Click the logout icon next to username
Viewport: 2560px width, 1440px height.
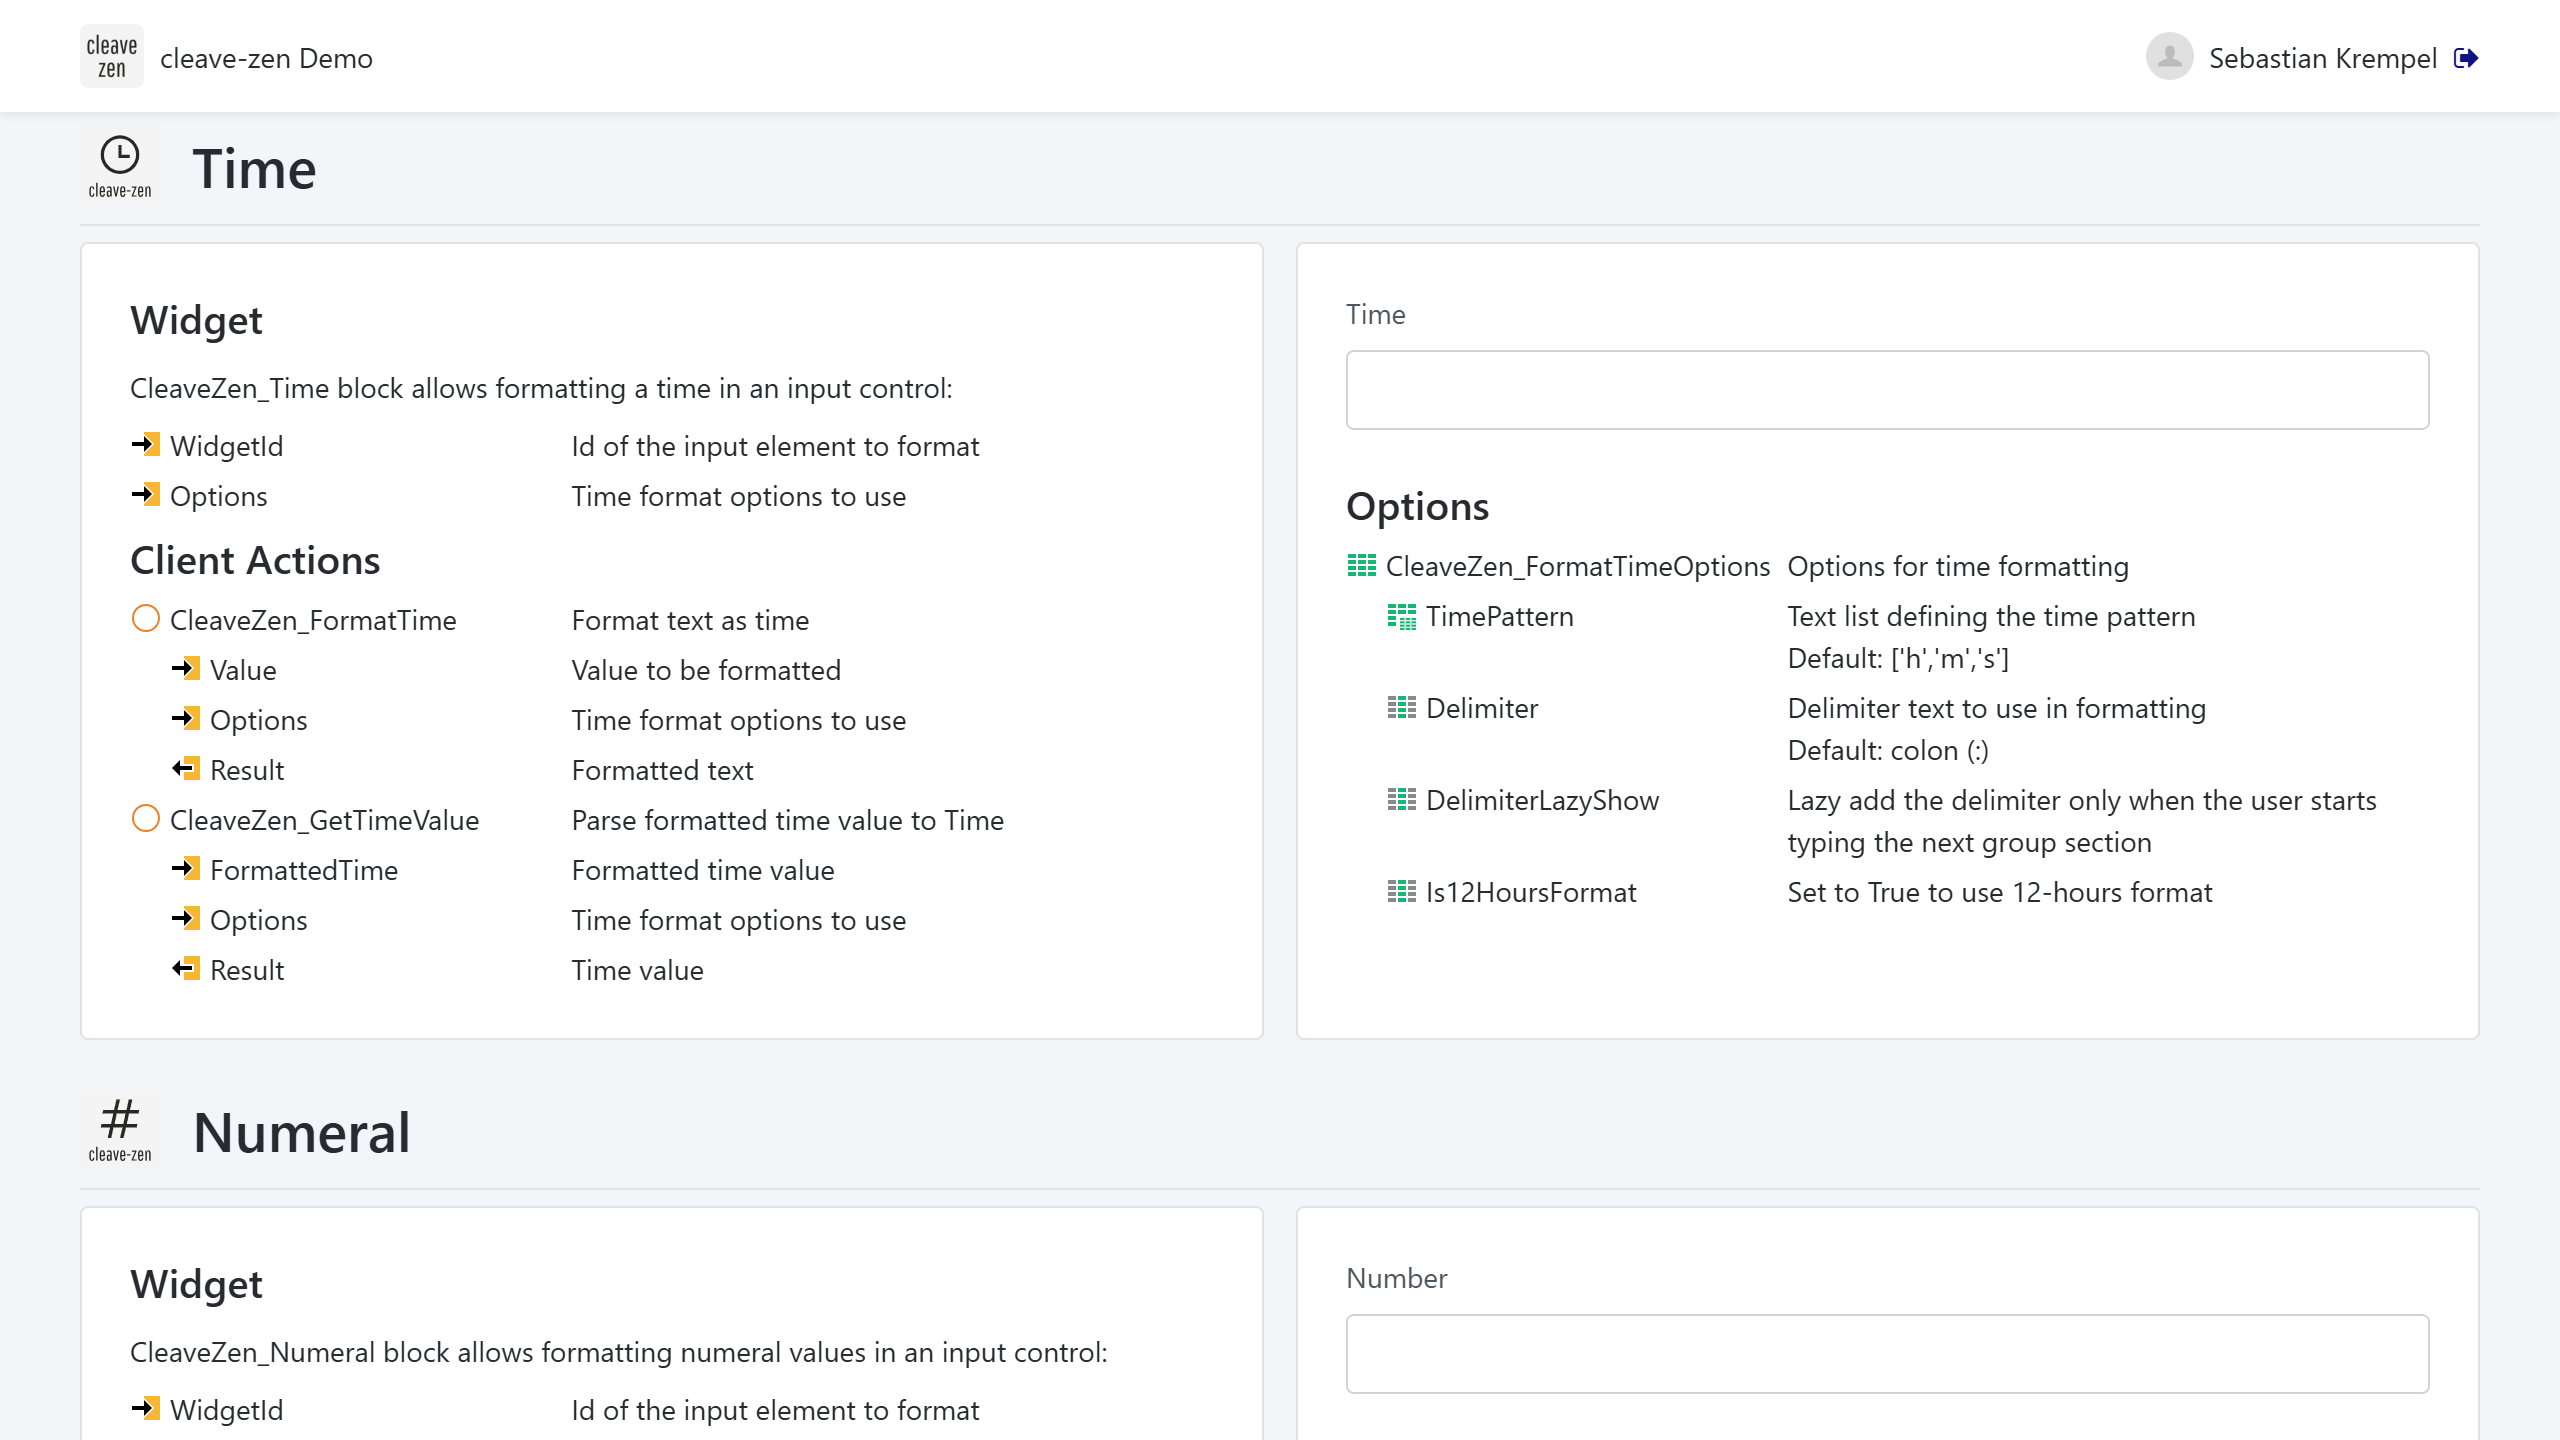pos(2466,58)
